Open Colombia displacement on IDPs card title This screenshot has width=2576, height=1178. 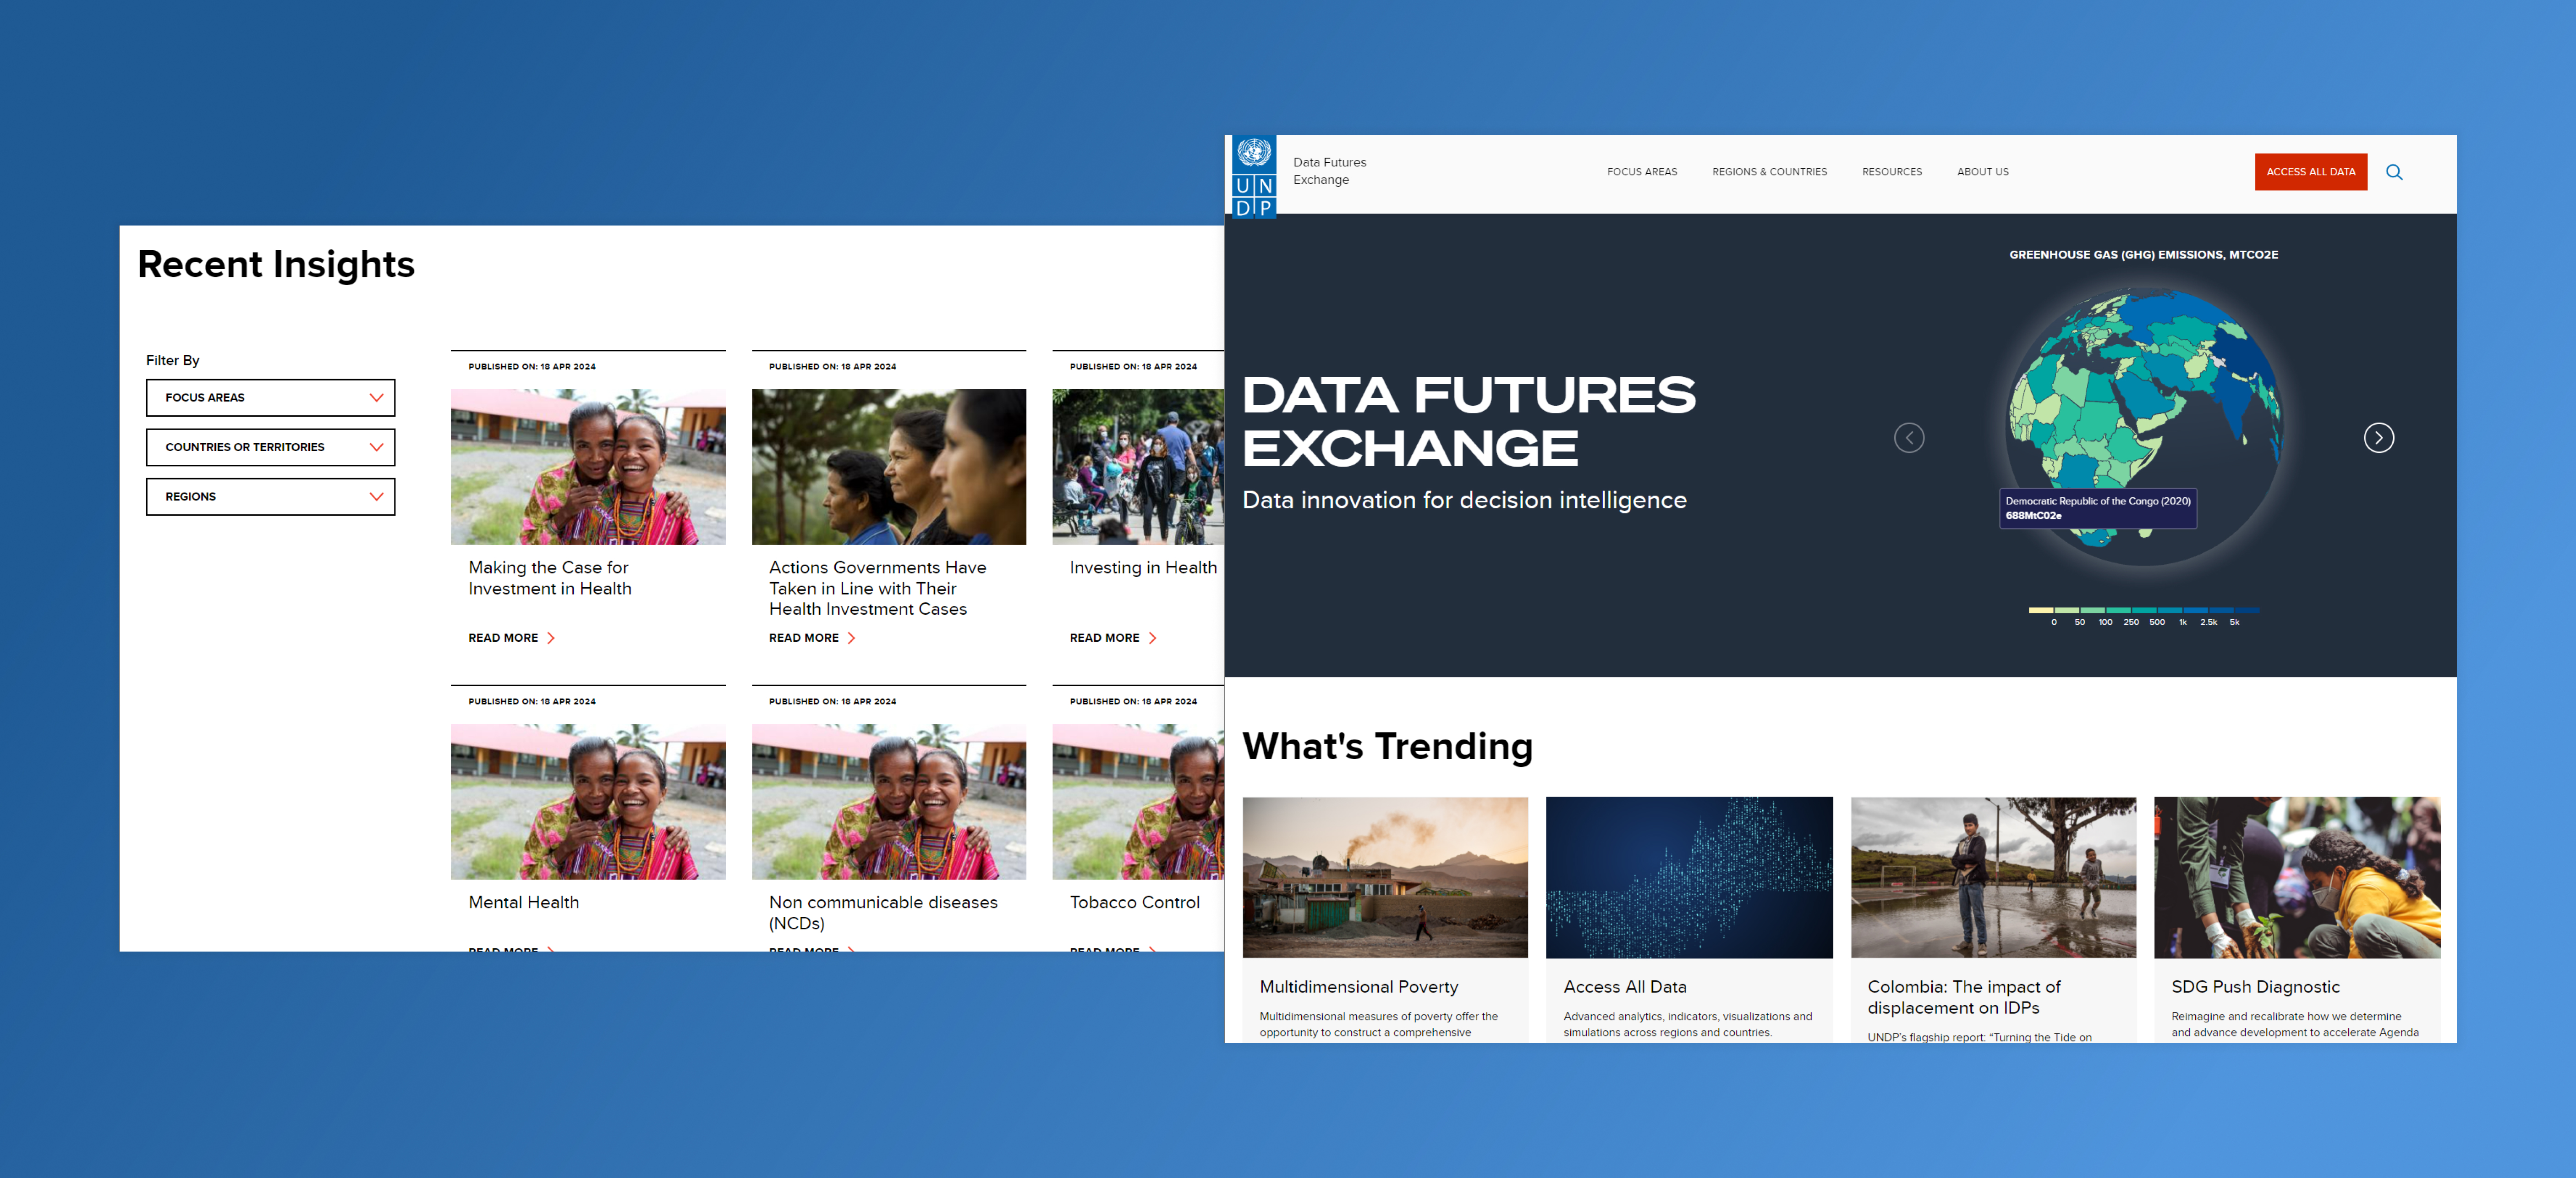coord(1964,998)
